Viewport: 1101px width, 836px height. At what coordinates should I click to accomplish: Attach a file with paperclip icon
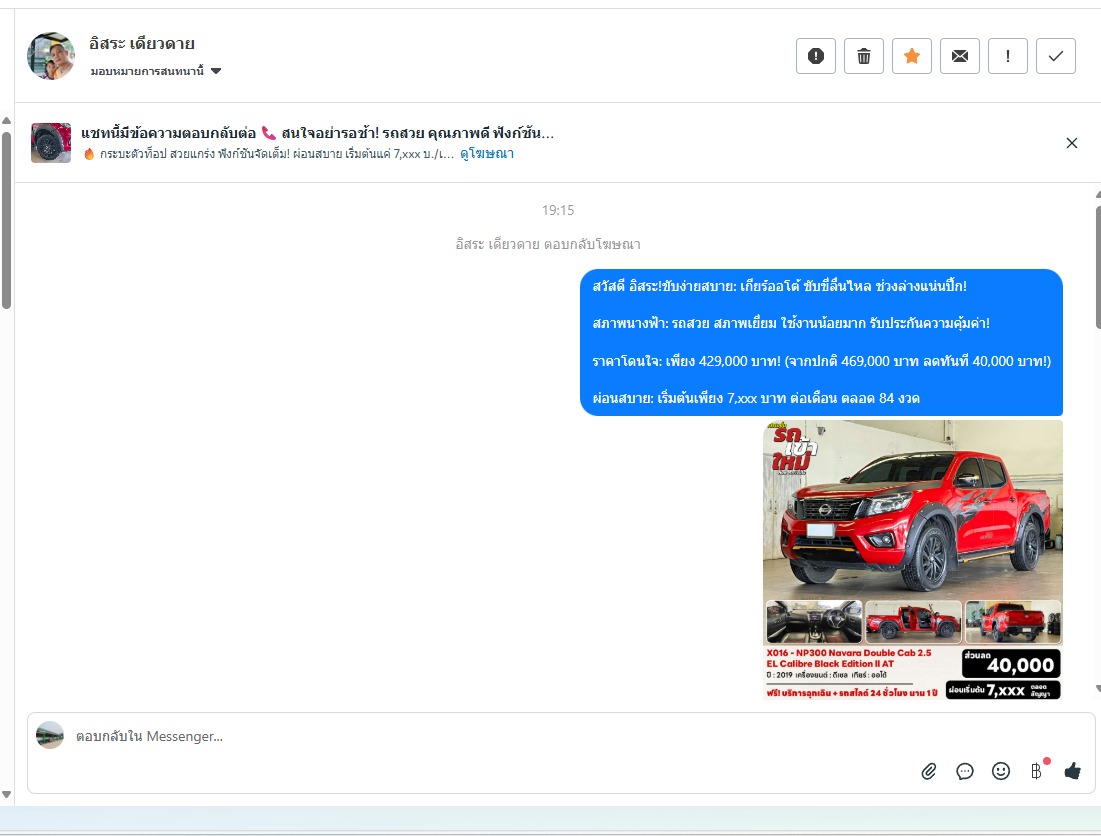click(x=929, y=771)
